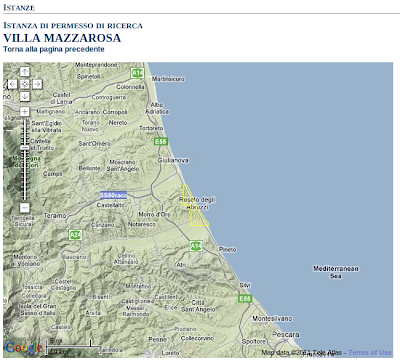This screenshot has width=400, height=361.
Task: Click the Notaresco town label
Action: 142,224
